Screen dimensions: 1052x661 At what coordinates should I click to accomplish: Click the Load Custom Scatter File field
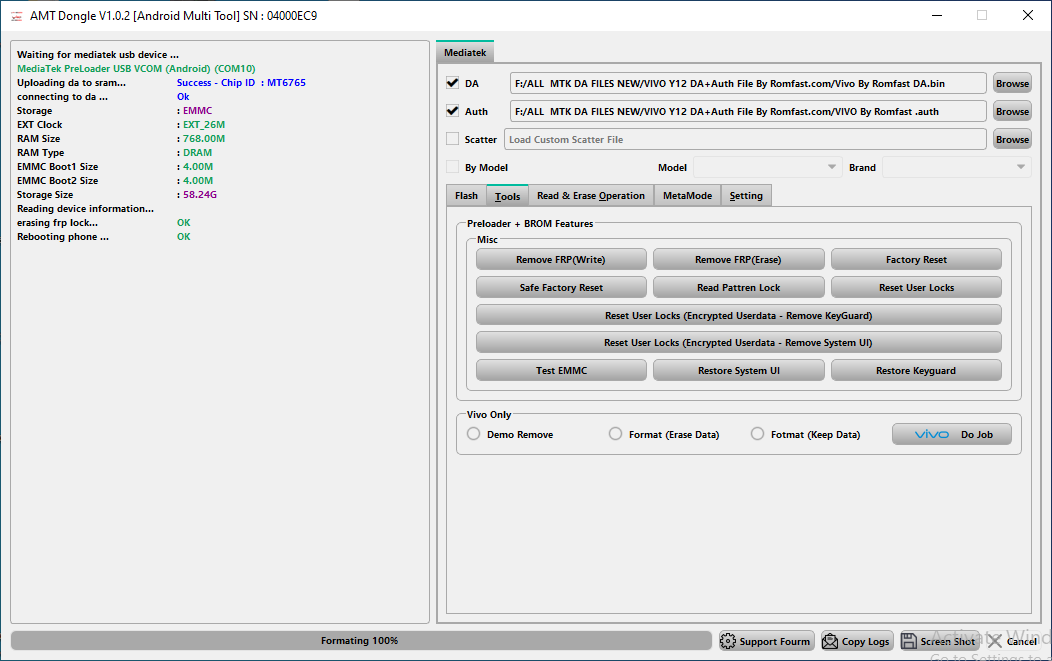click(745, 140)
